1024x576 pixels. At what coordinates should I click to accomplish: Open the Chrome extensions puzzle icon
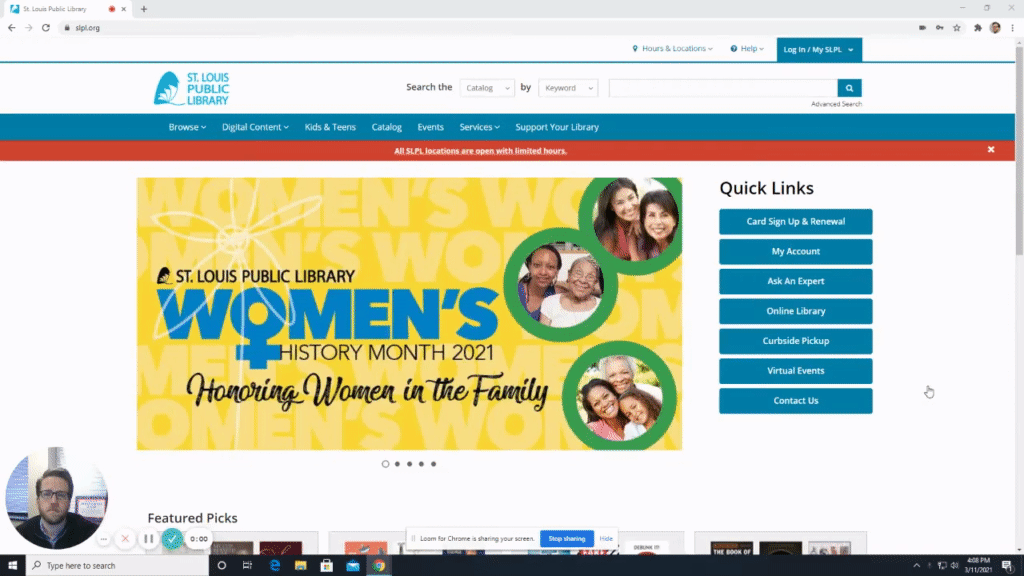978,28
